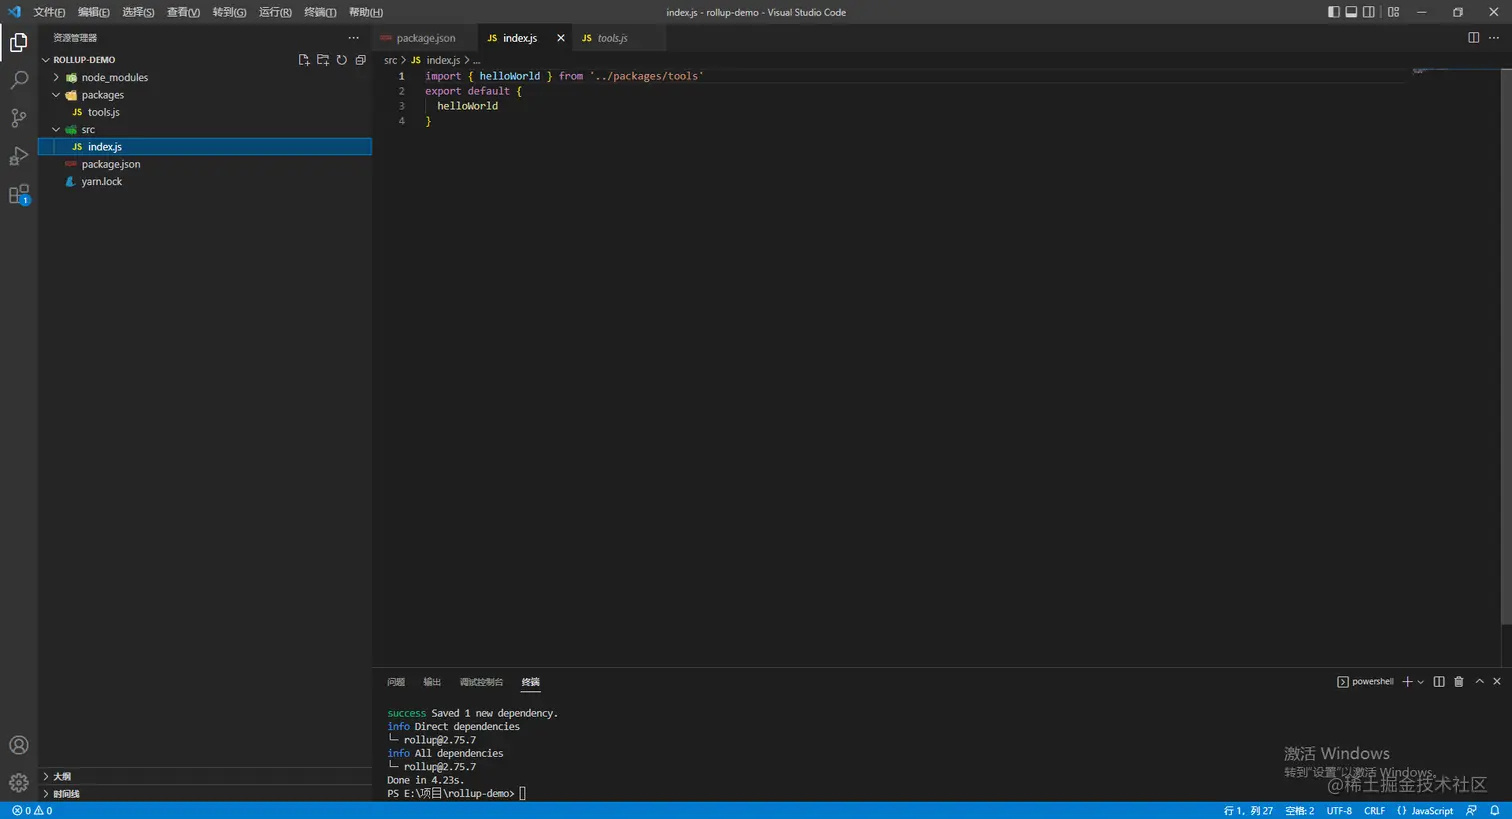Kill the terminal with trash icon
Viewport: 1512px width, 819px height.
[x=1459, y=682]
